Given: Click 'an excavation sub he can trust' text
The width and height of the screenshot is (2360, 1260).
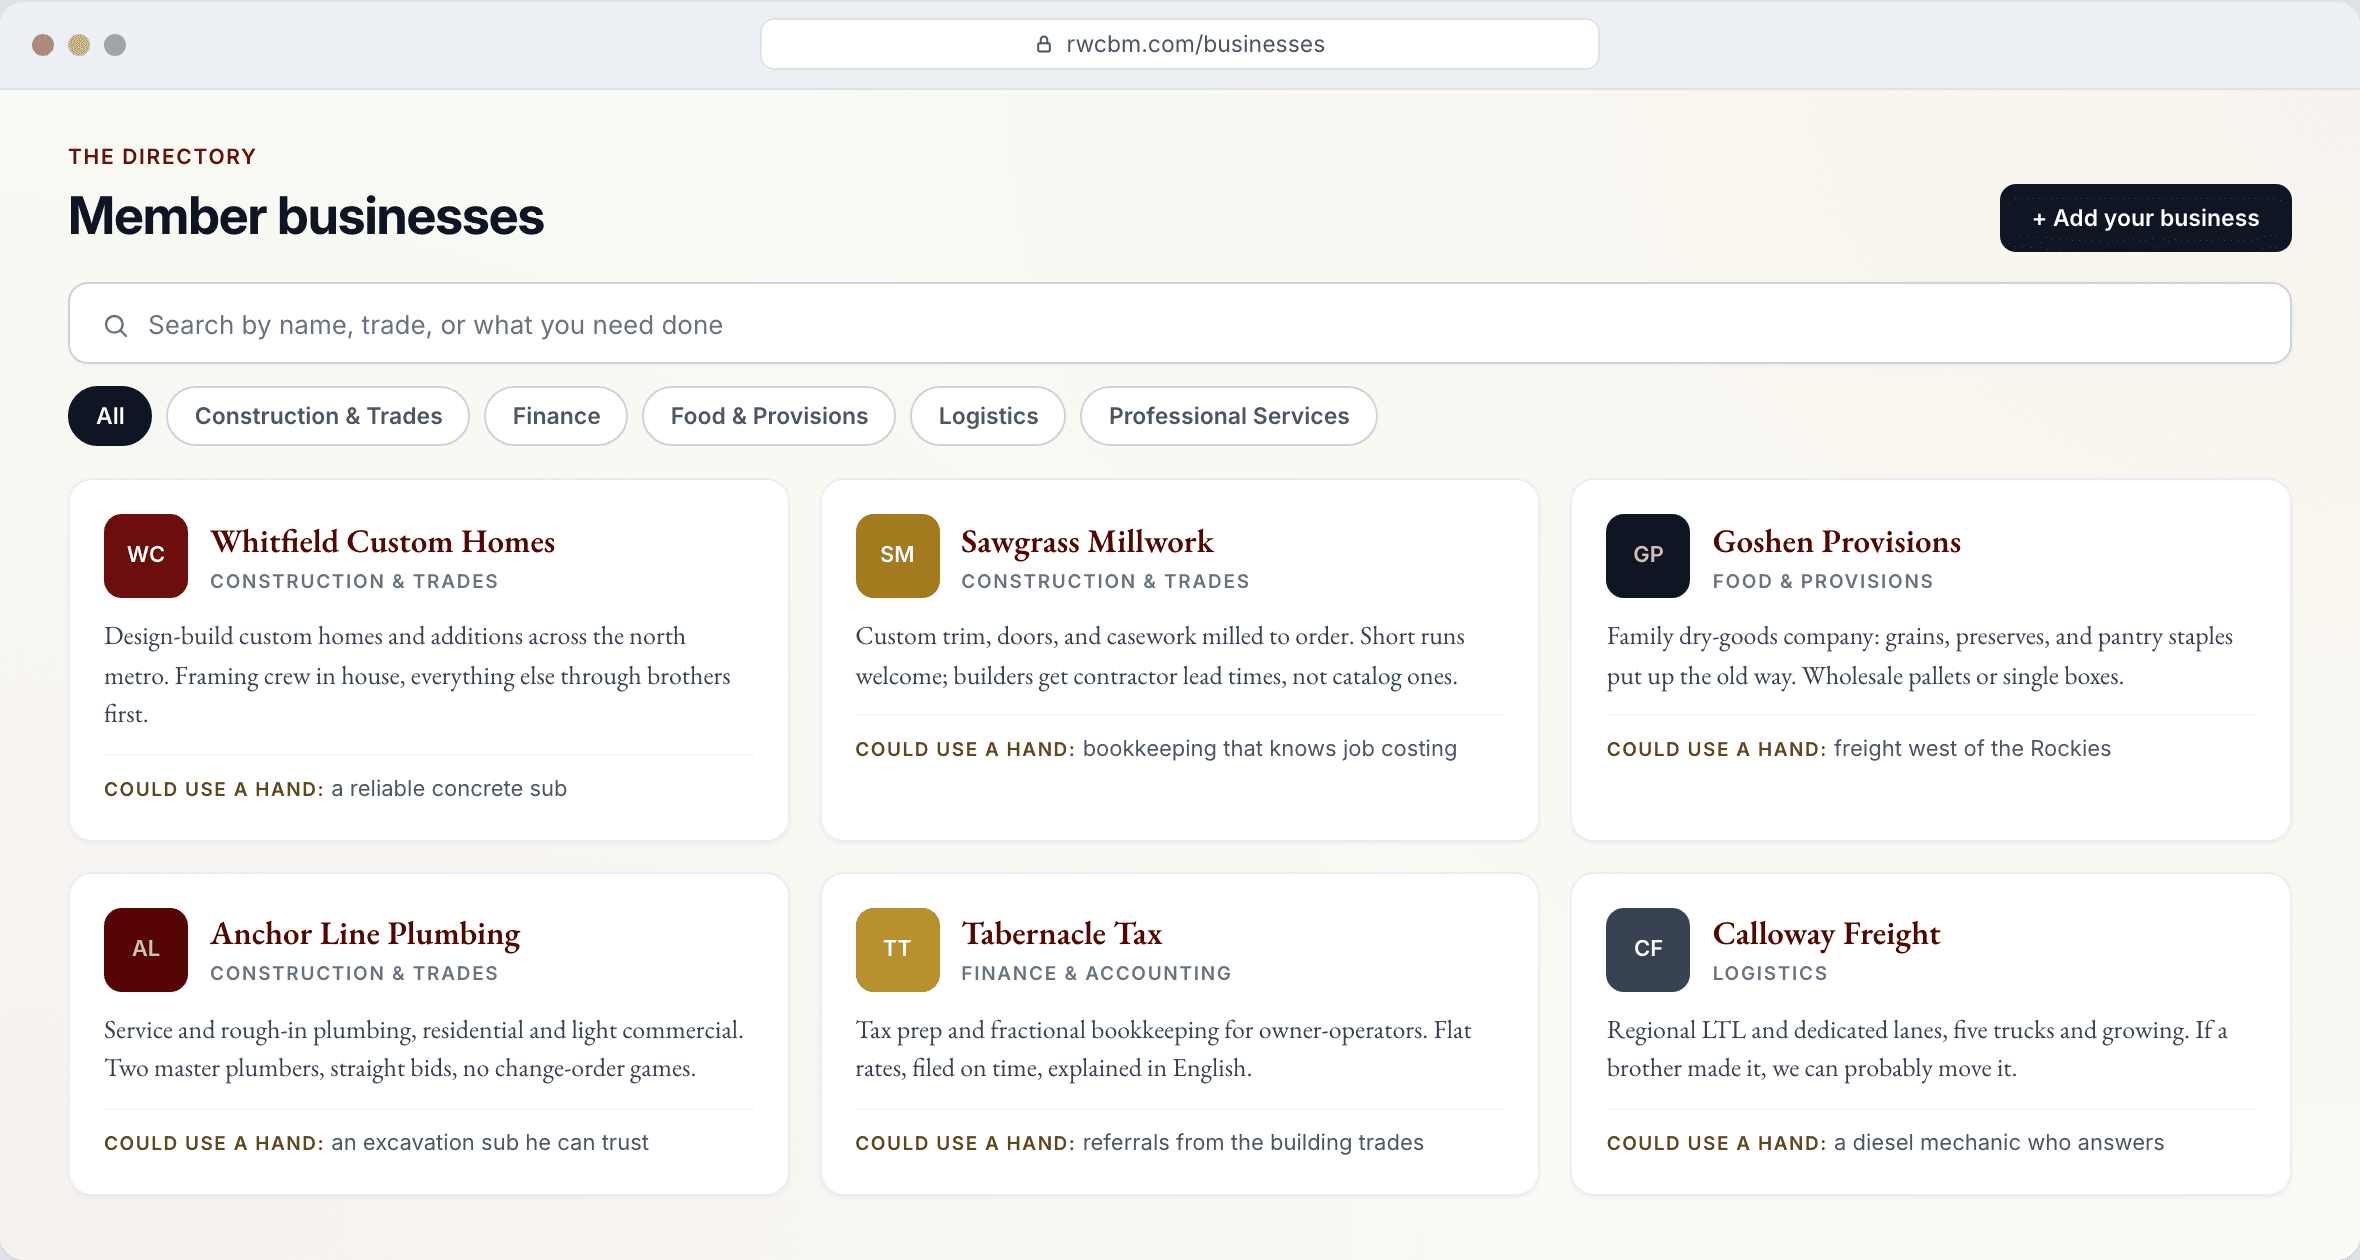Looking at the screenshot, I should coord(490,1143).
